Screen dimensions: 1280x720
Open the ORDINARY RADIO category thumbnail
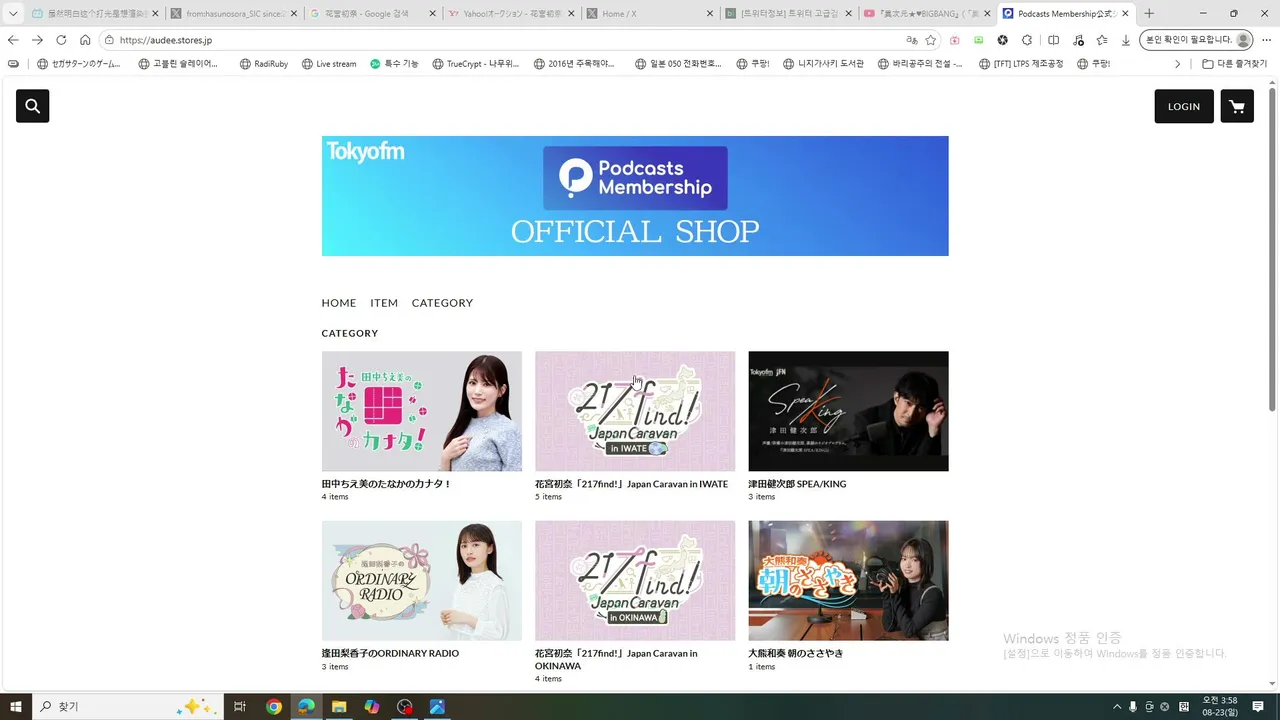click(422, 580)
